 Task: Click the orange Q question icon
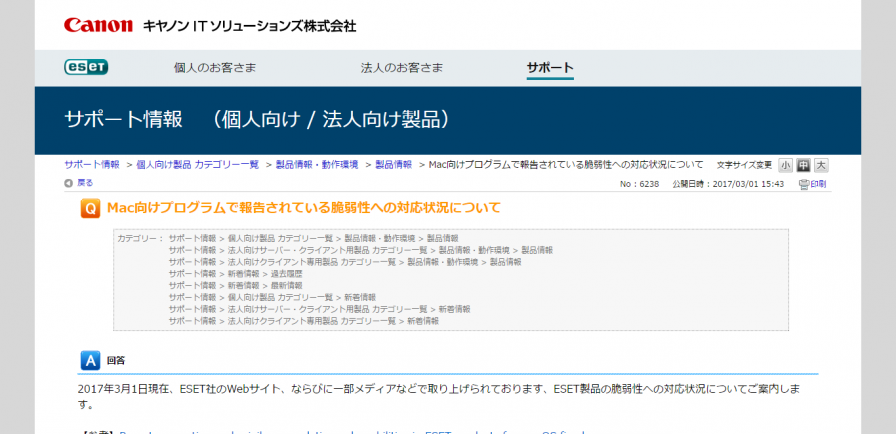point(90,208)
